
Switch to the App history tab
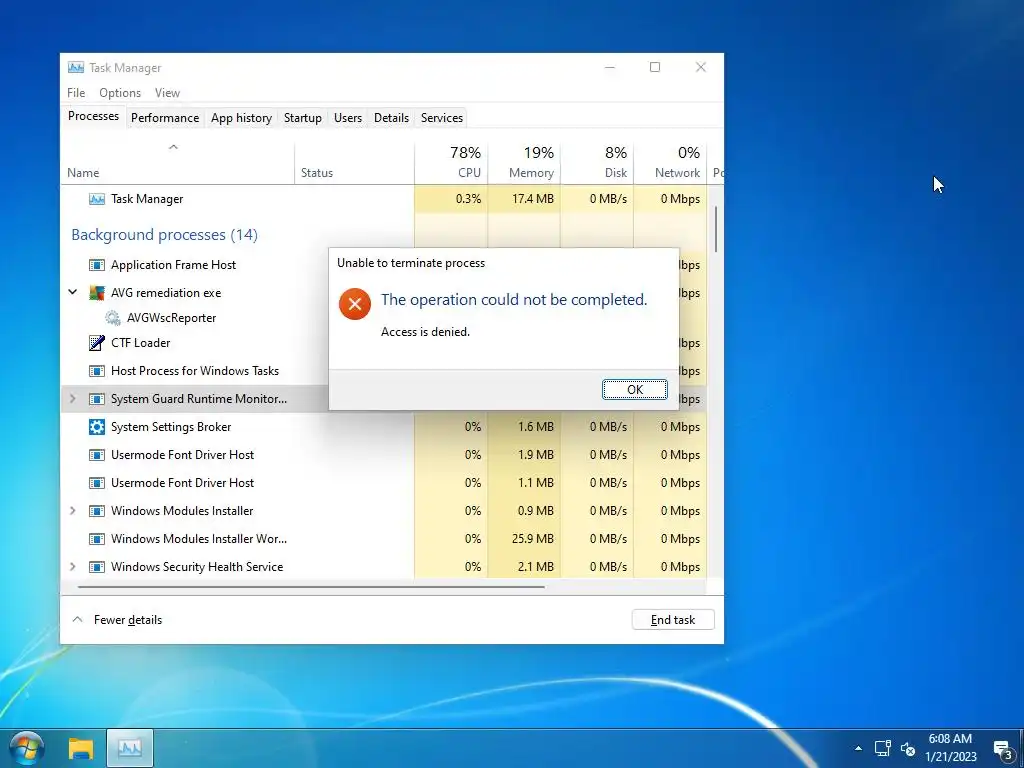tap(241, 118)
